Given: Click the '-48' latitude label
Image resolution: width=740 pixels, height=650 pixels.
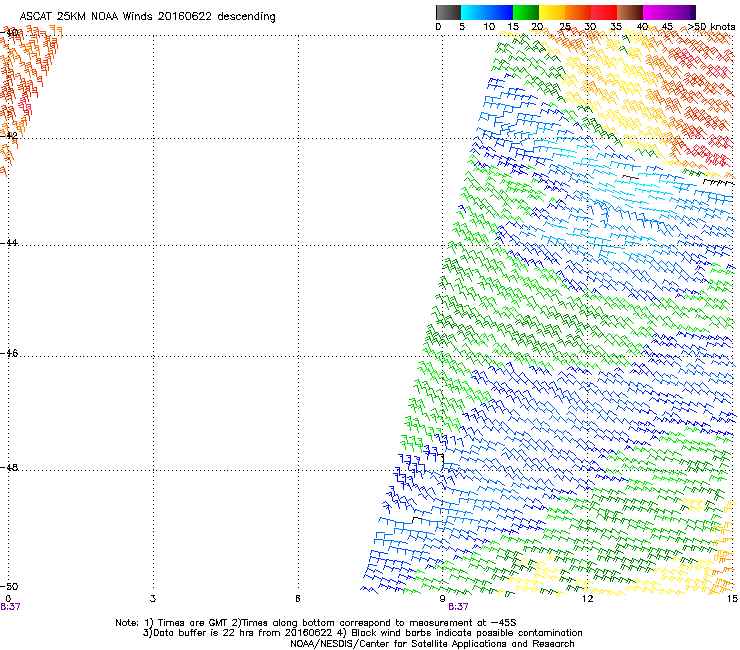Looking at the screenshot, I should pos(9,467).
